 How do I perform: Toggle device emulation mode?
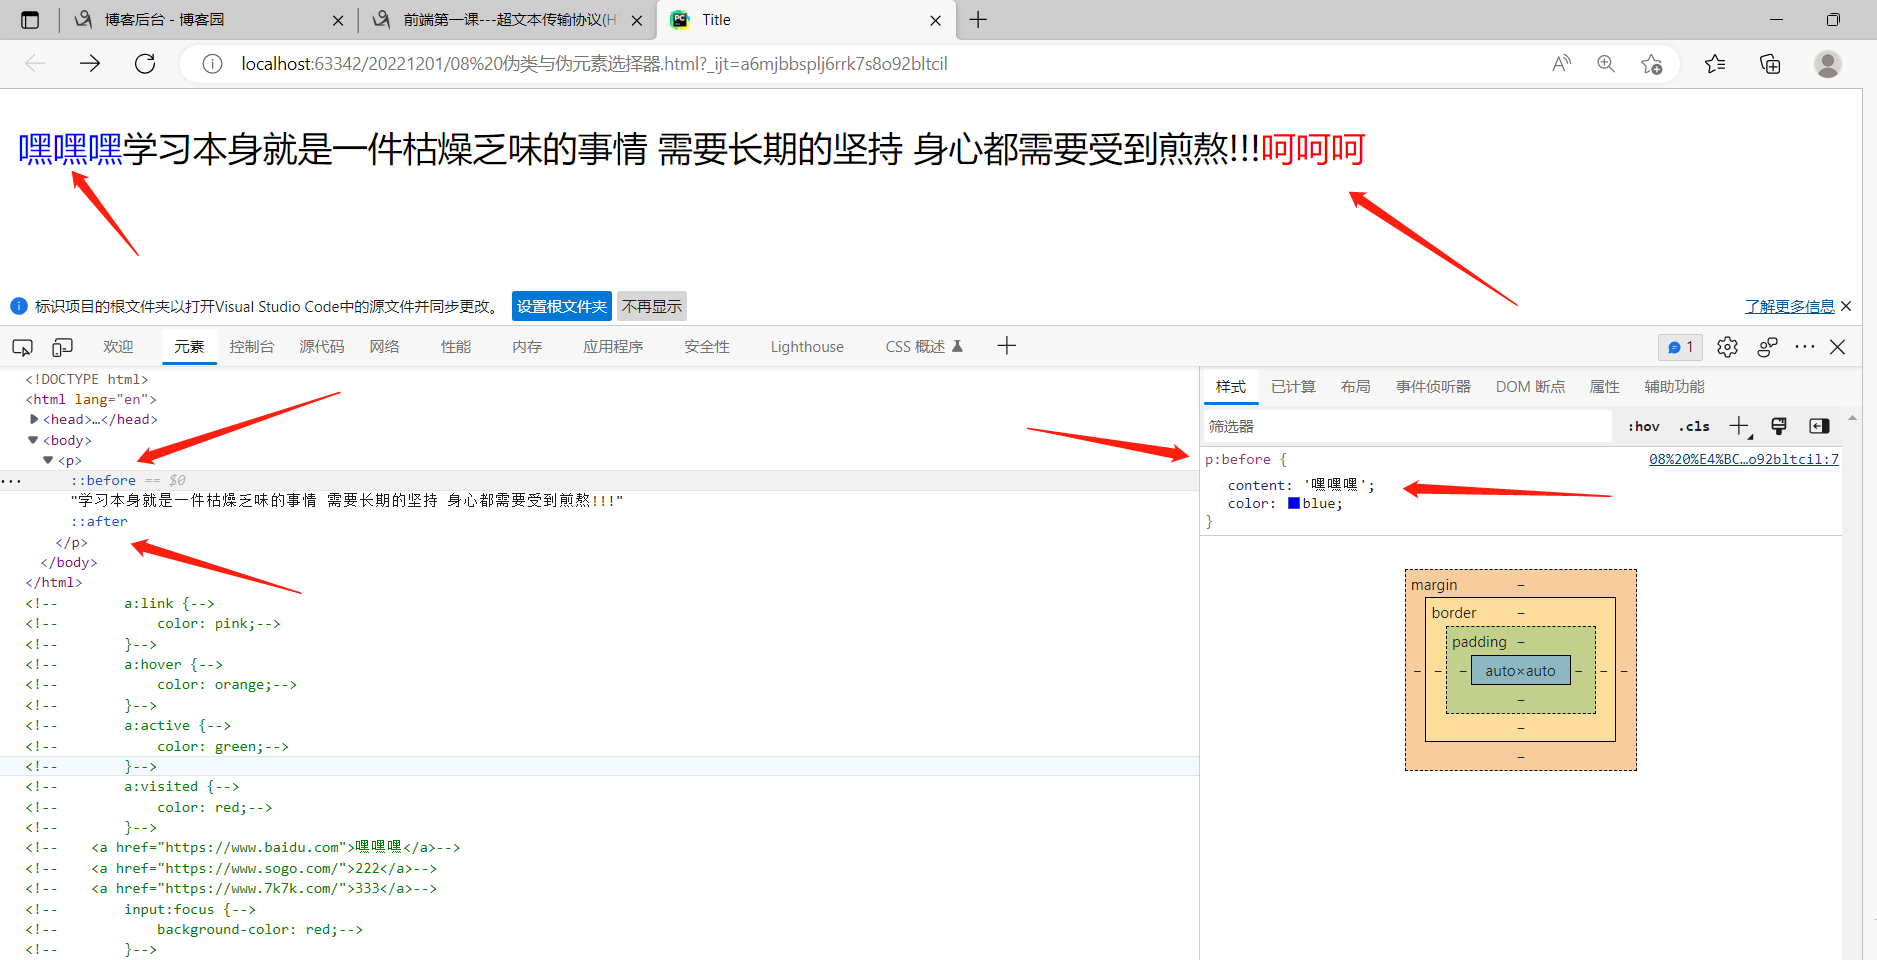click(62, 347)
